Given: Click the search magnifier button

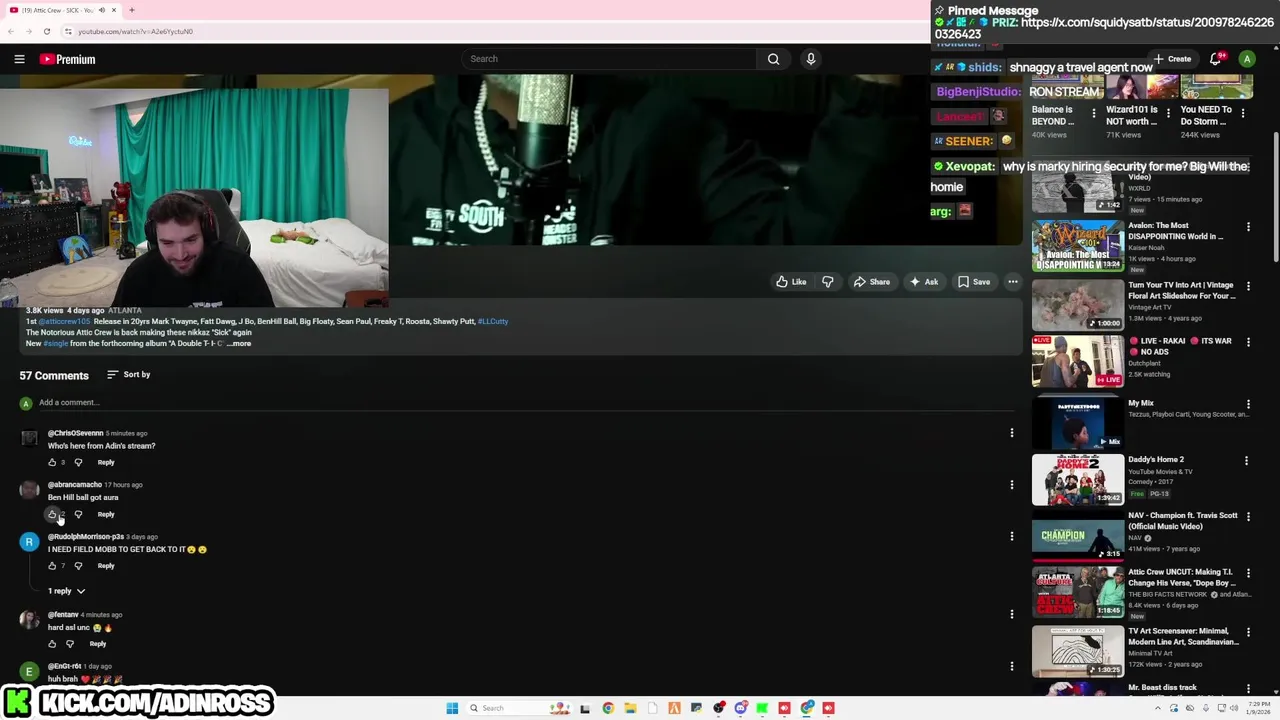Looking at the screenshot, I should (x=773, y=59).
